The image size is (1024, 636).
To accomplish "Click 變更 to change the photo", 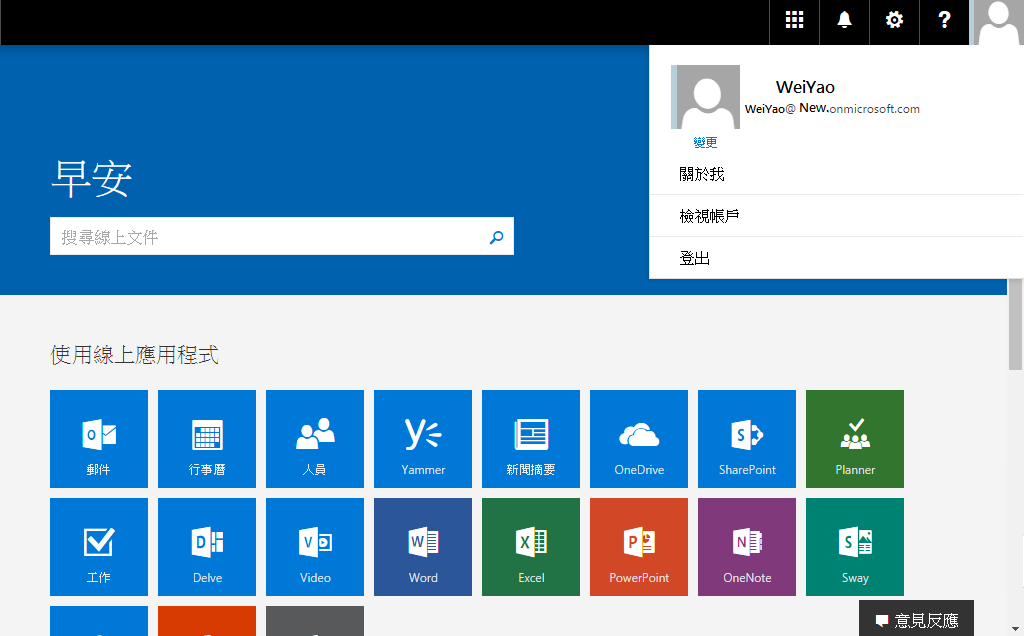I will pos(705,142).
